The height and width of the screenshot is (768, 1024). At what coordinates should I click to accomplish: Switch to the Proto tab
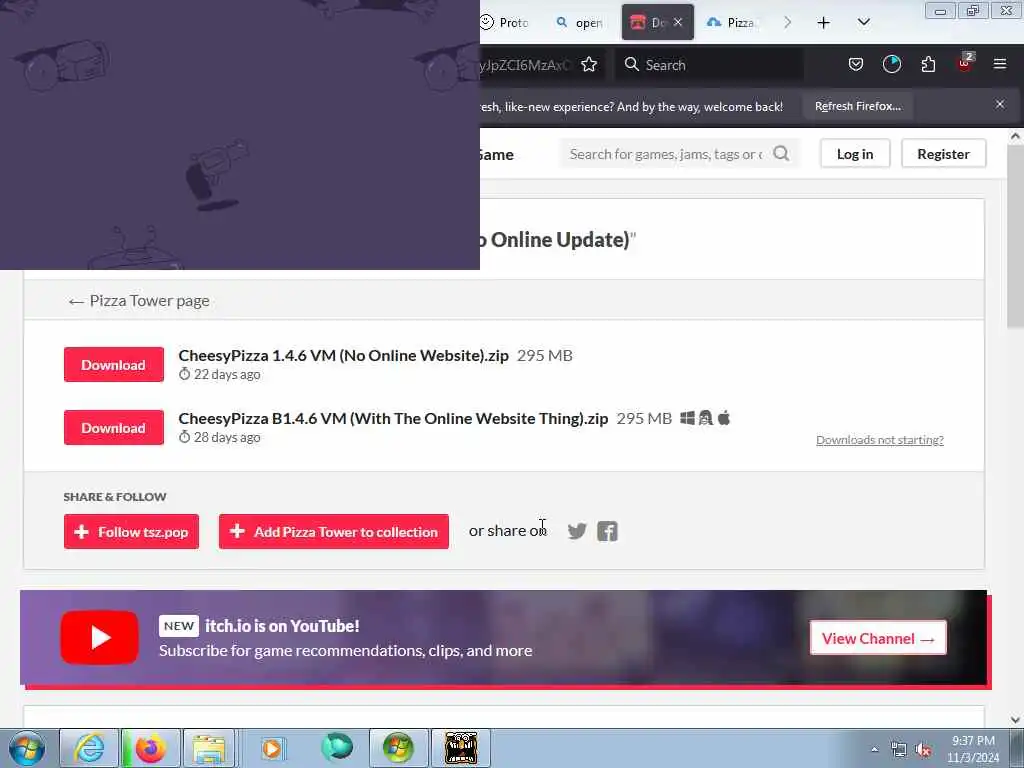[505, 23]
